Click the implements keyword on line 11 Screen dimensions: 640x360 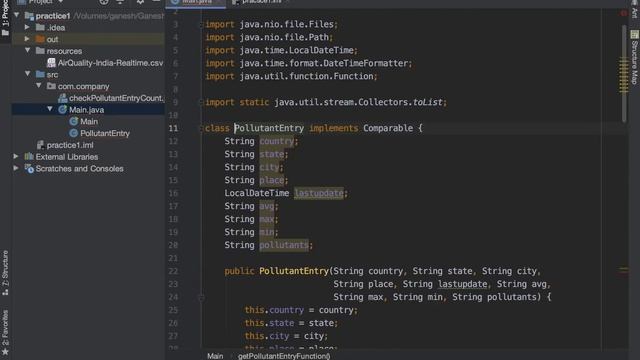[333, 128]
